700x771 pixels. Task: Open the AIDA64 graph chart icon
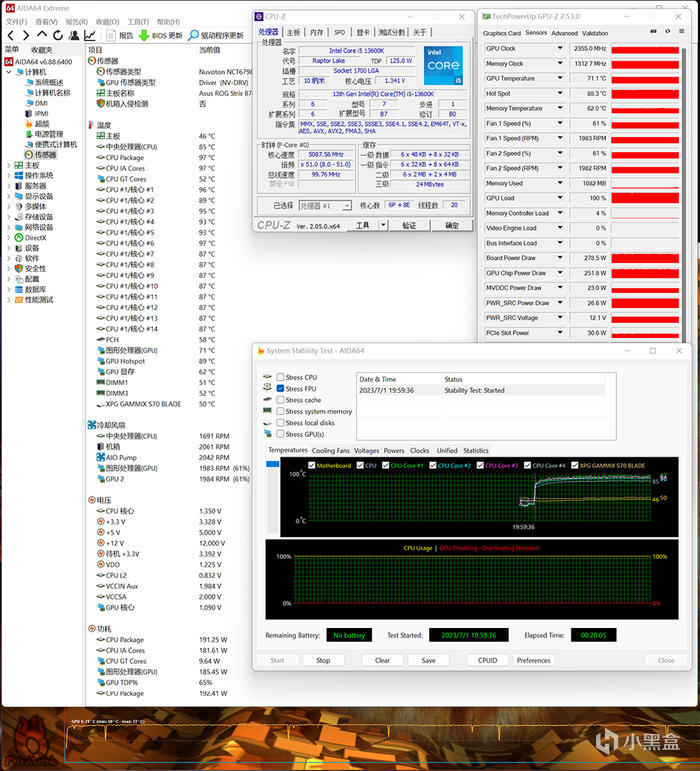coord(89,35)
